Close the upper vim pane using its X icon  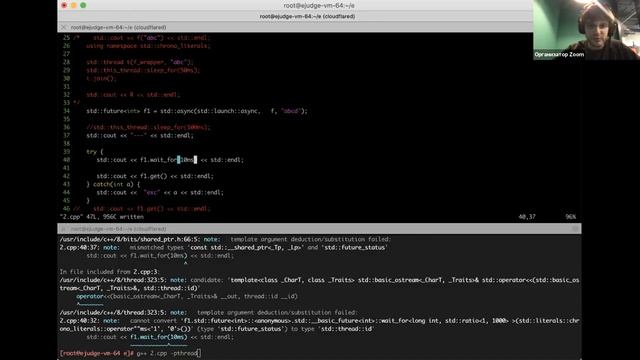(x=64, y=27)
